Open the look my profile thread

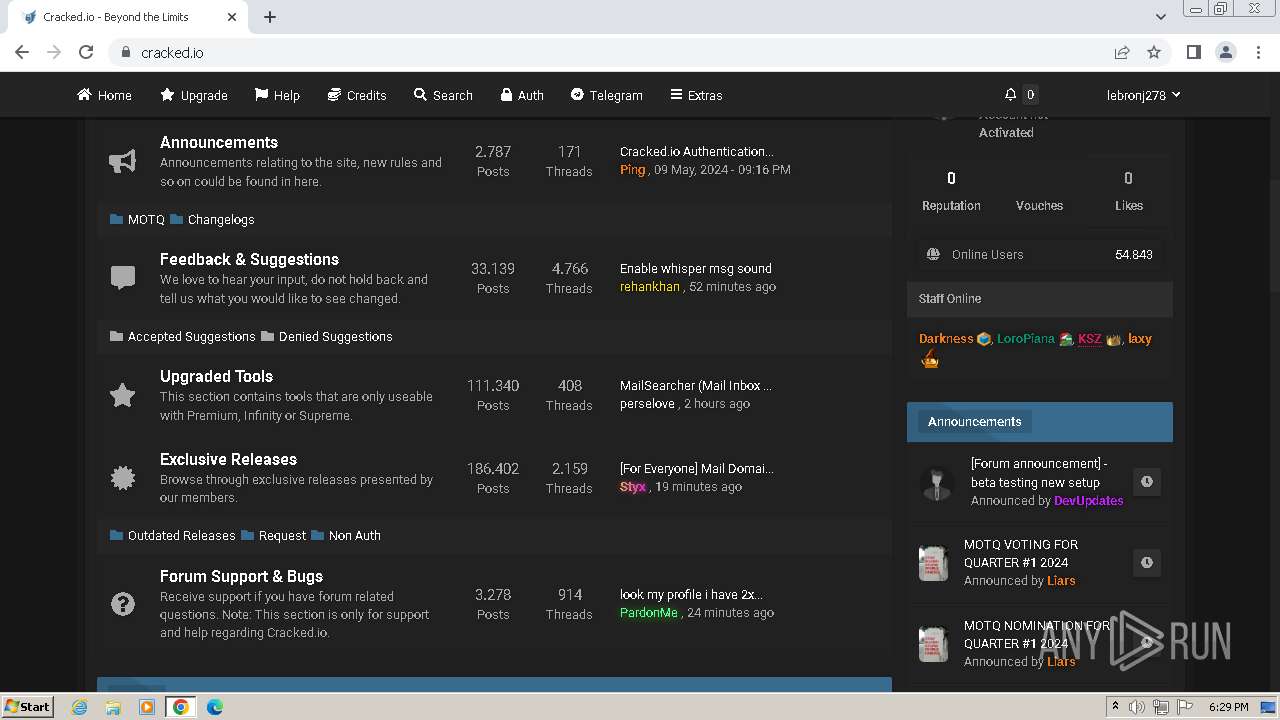tap(691, 594)
